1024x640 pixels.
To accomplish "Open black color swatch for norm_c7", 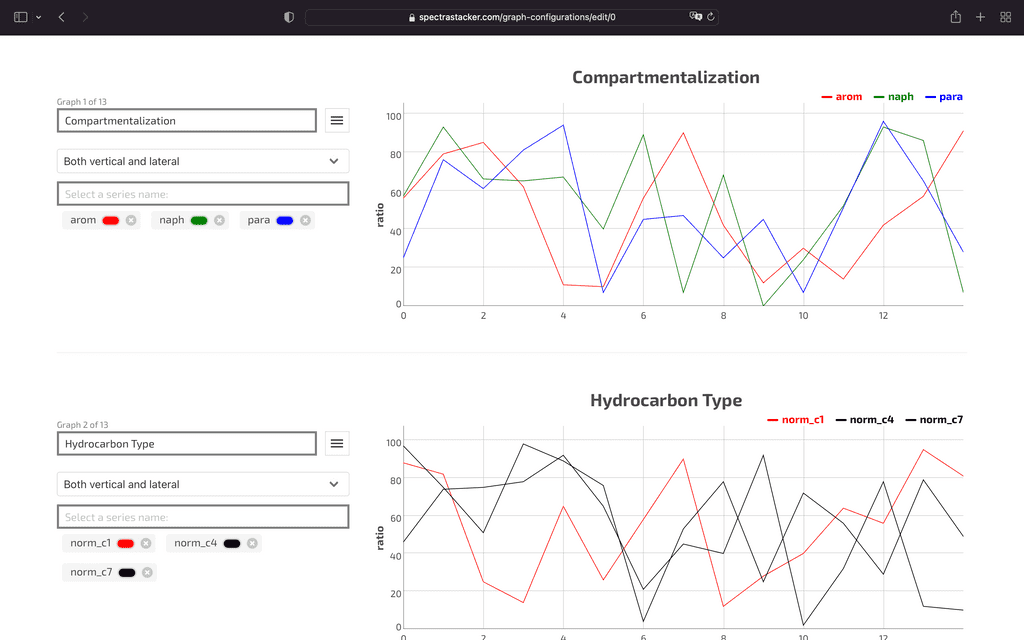I will (127, 573).
